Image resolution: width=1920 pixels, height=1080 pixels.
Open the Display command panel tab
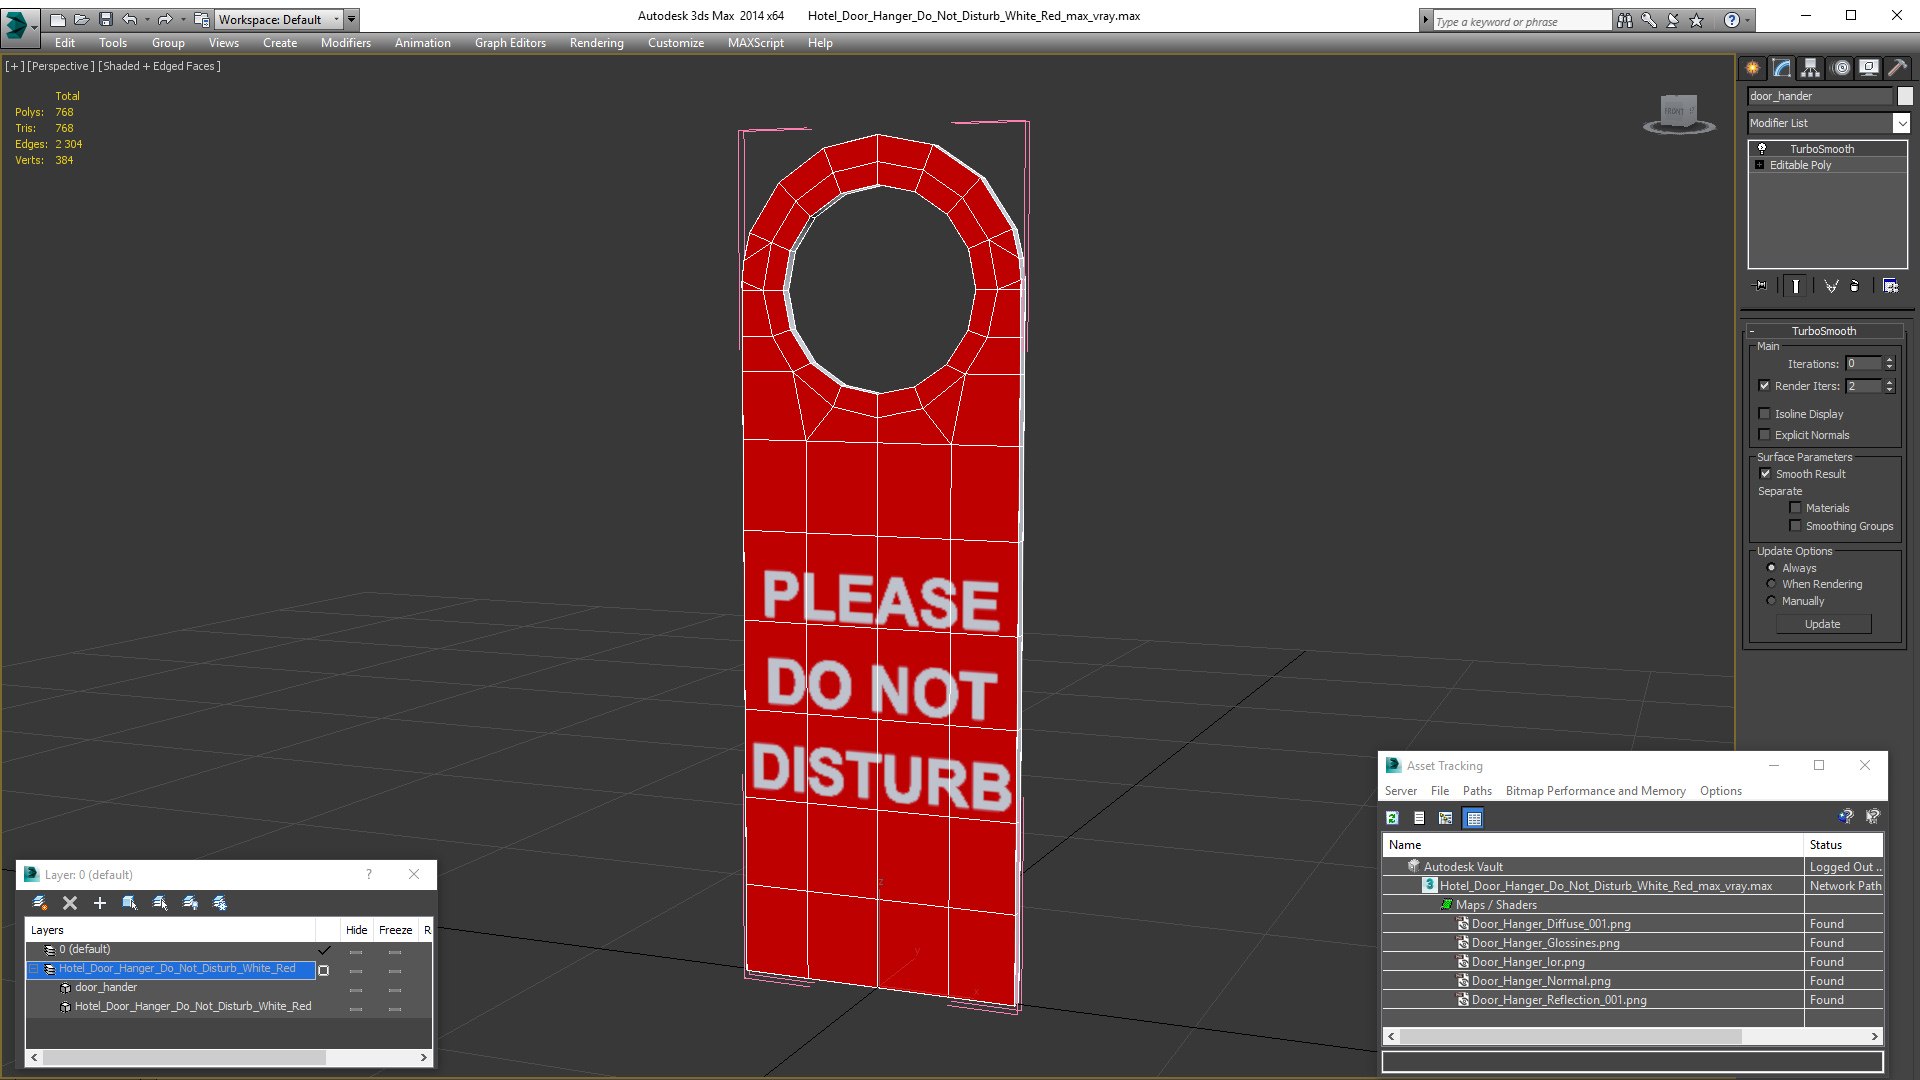pos(1869,68)
